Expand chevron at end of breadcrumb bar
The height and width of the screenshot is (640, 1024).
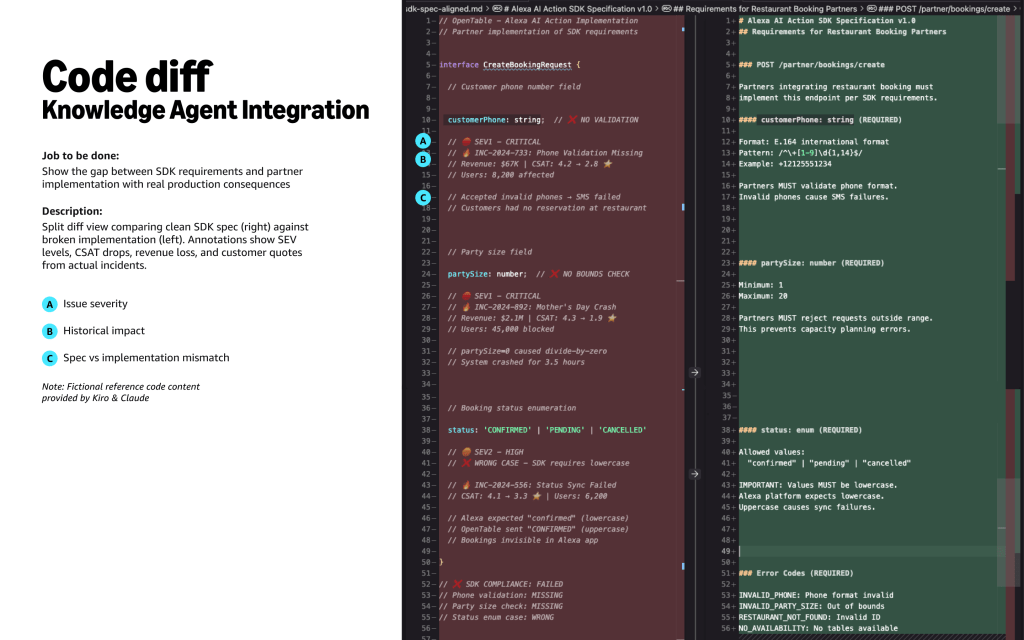pos(1017,8)
